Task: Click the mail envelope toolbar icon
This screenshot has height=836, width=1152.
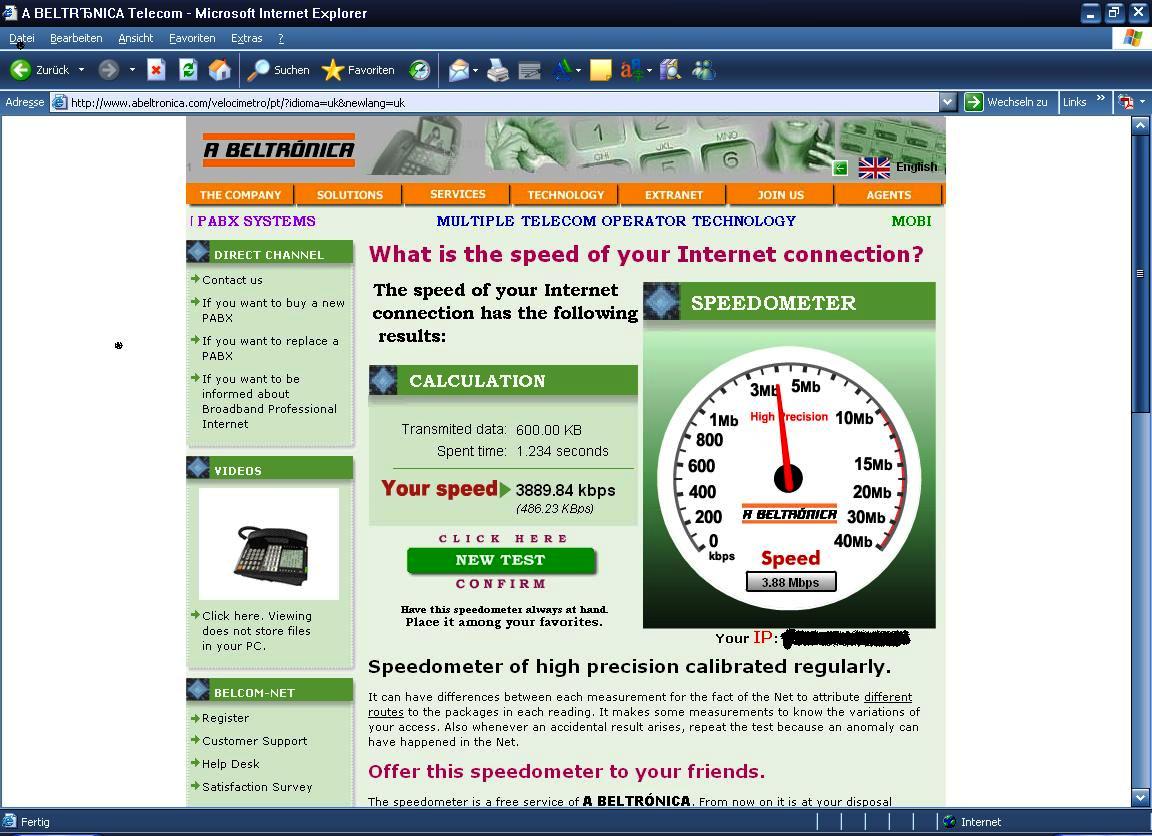Action: click(458, 70)
